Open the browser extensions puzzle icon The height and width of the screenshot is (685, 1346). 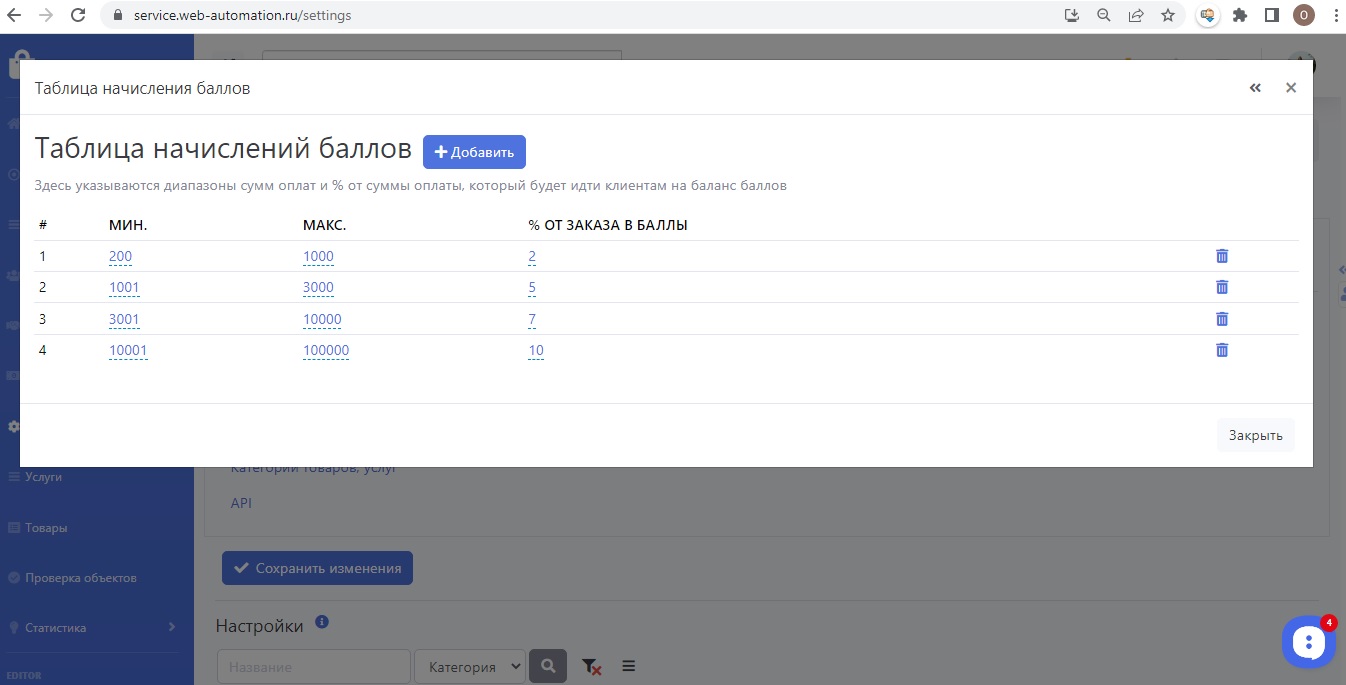tap(1240, 15)
